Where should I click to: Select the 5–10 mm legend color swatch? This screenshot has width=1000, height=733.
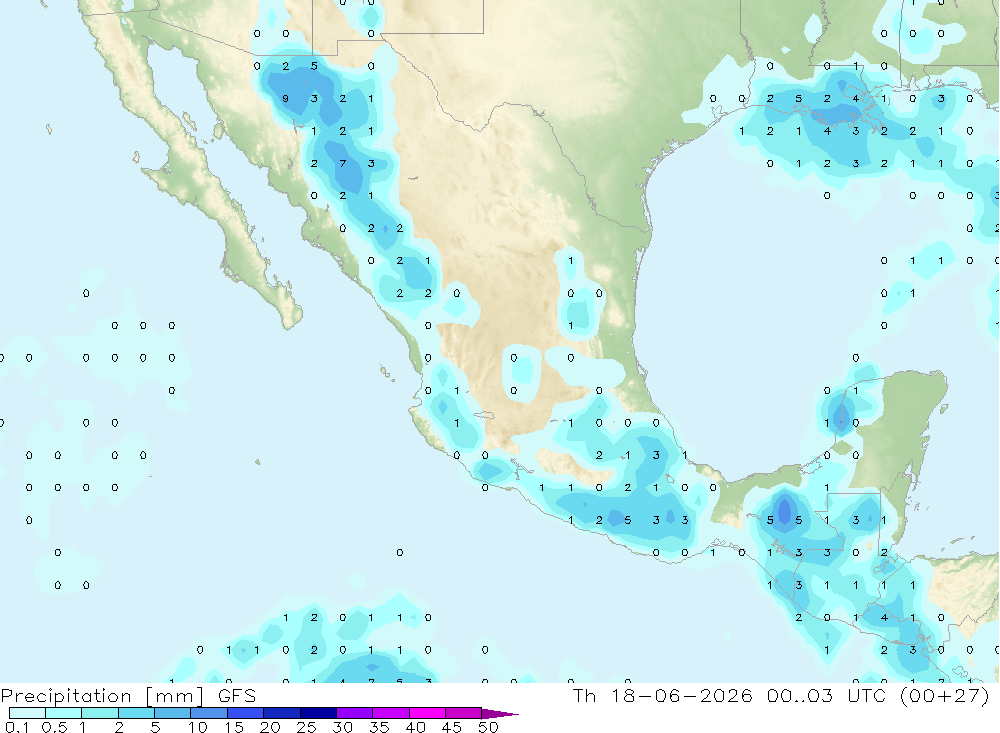[x=173, y=713]
